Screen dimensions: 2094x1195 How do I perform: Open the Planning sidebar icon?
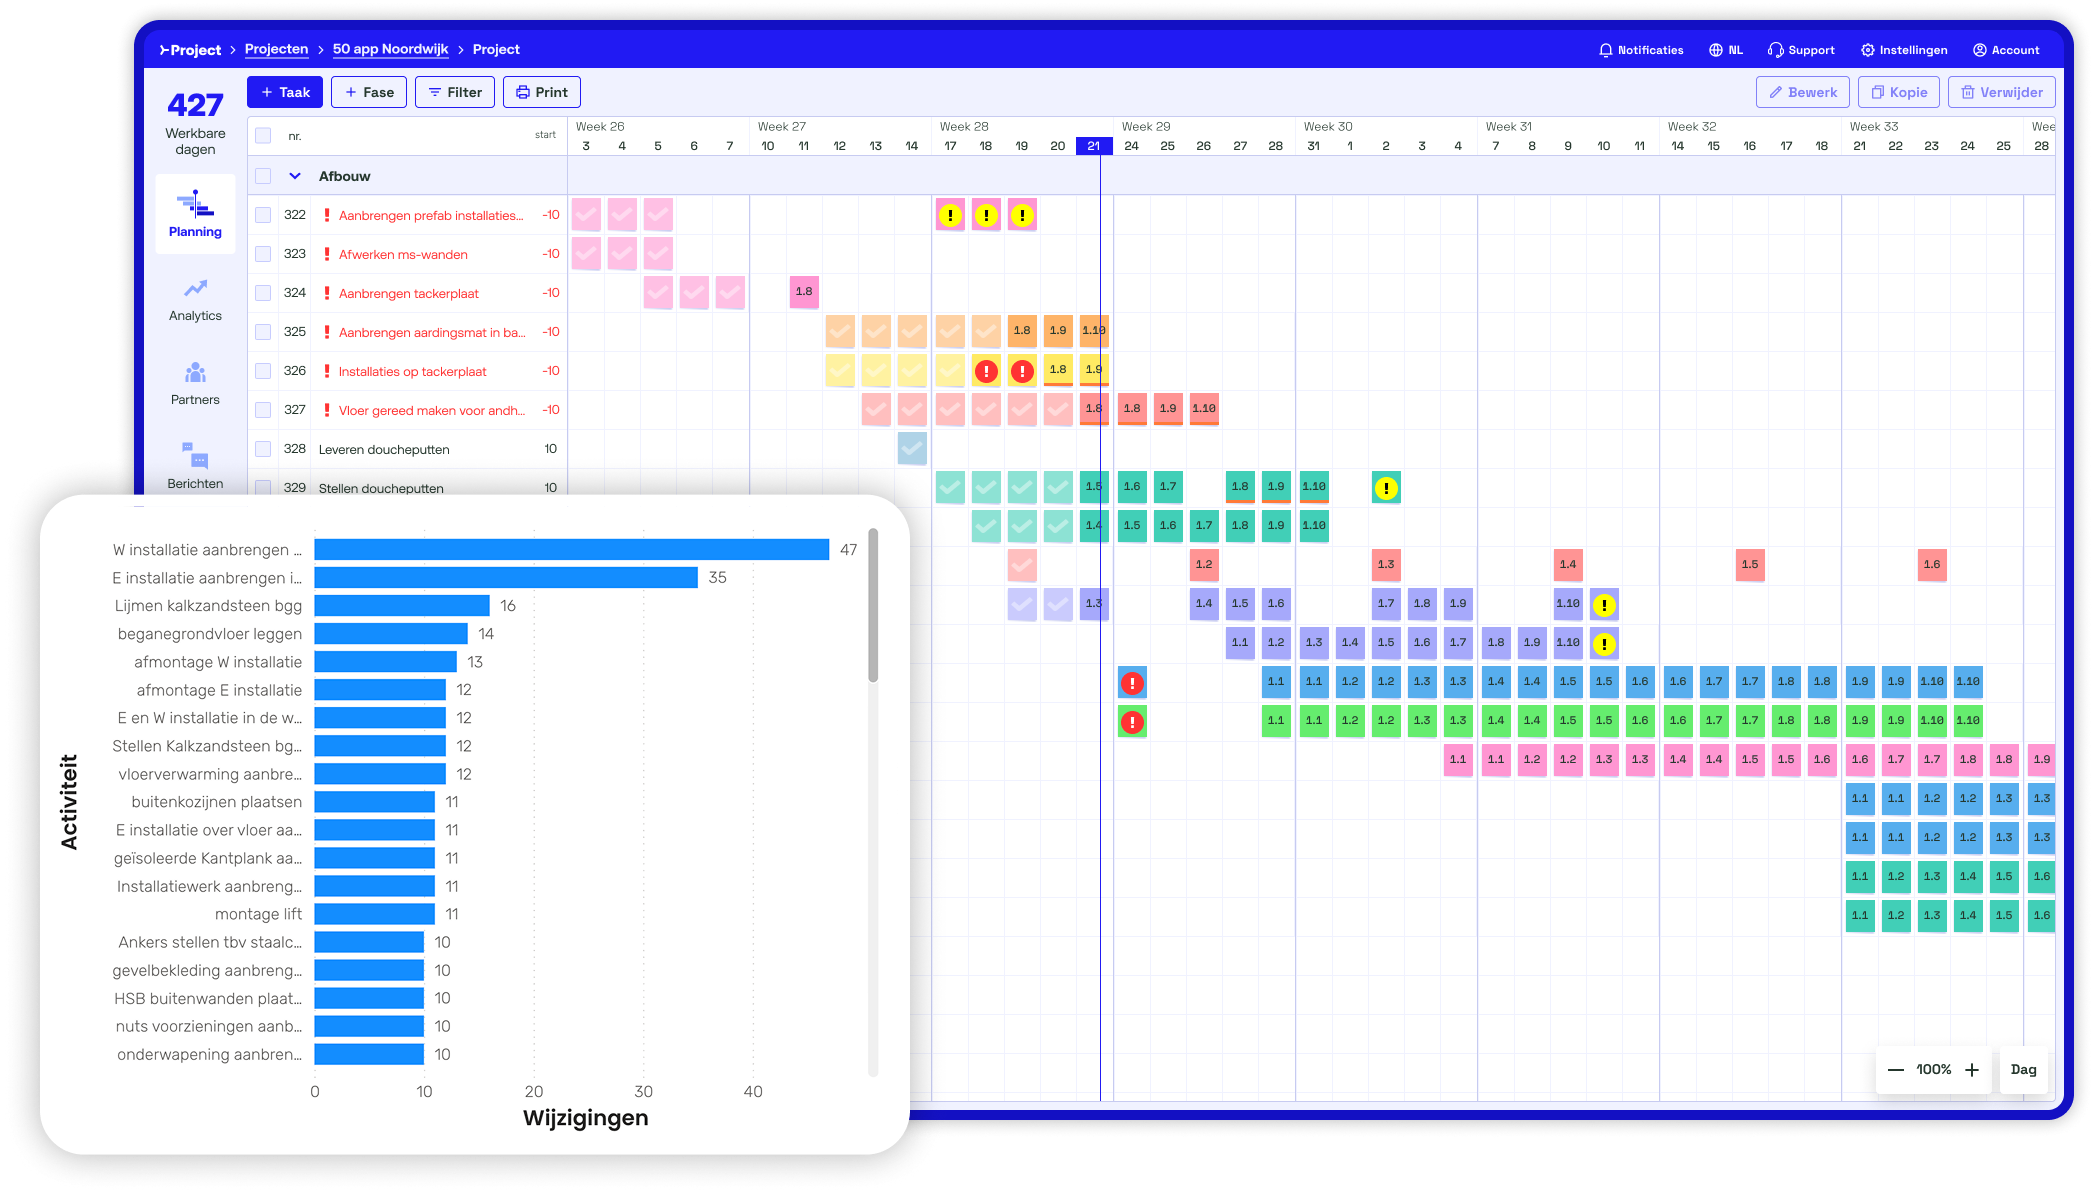[195, 213]
